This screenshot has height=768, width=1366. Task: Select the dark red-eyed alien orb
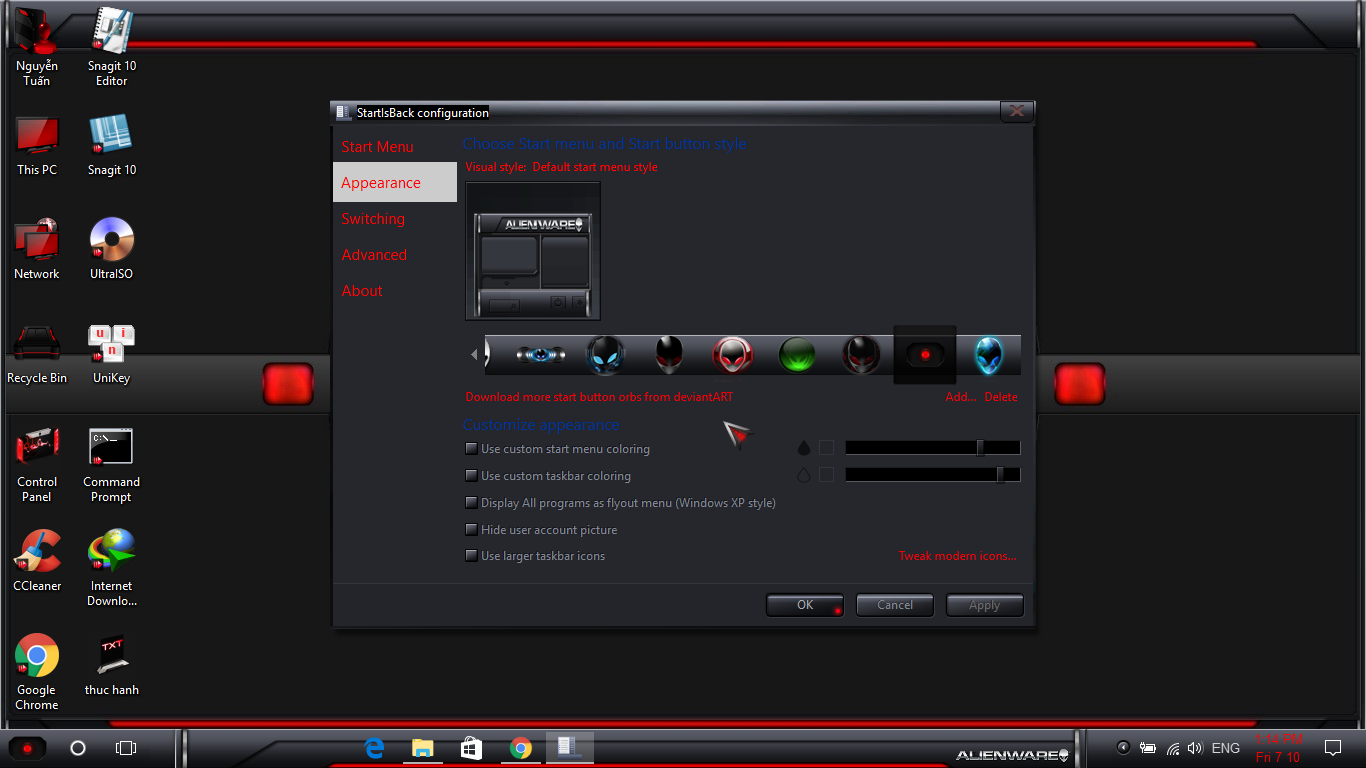tap(861, 355)
